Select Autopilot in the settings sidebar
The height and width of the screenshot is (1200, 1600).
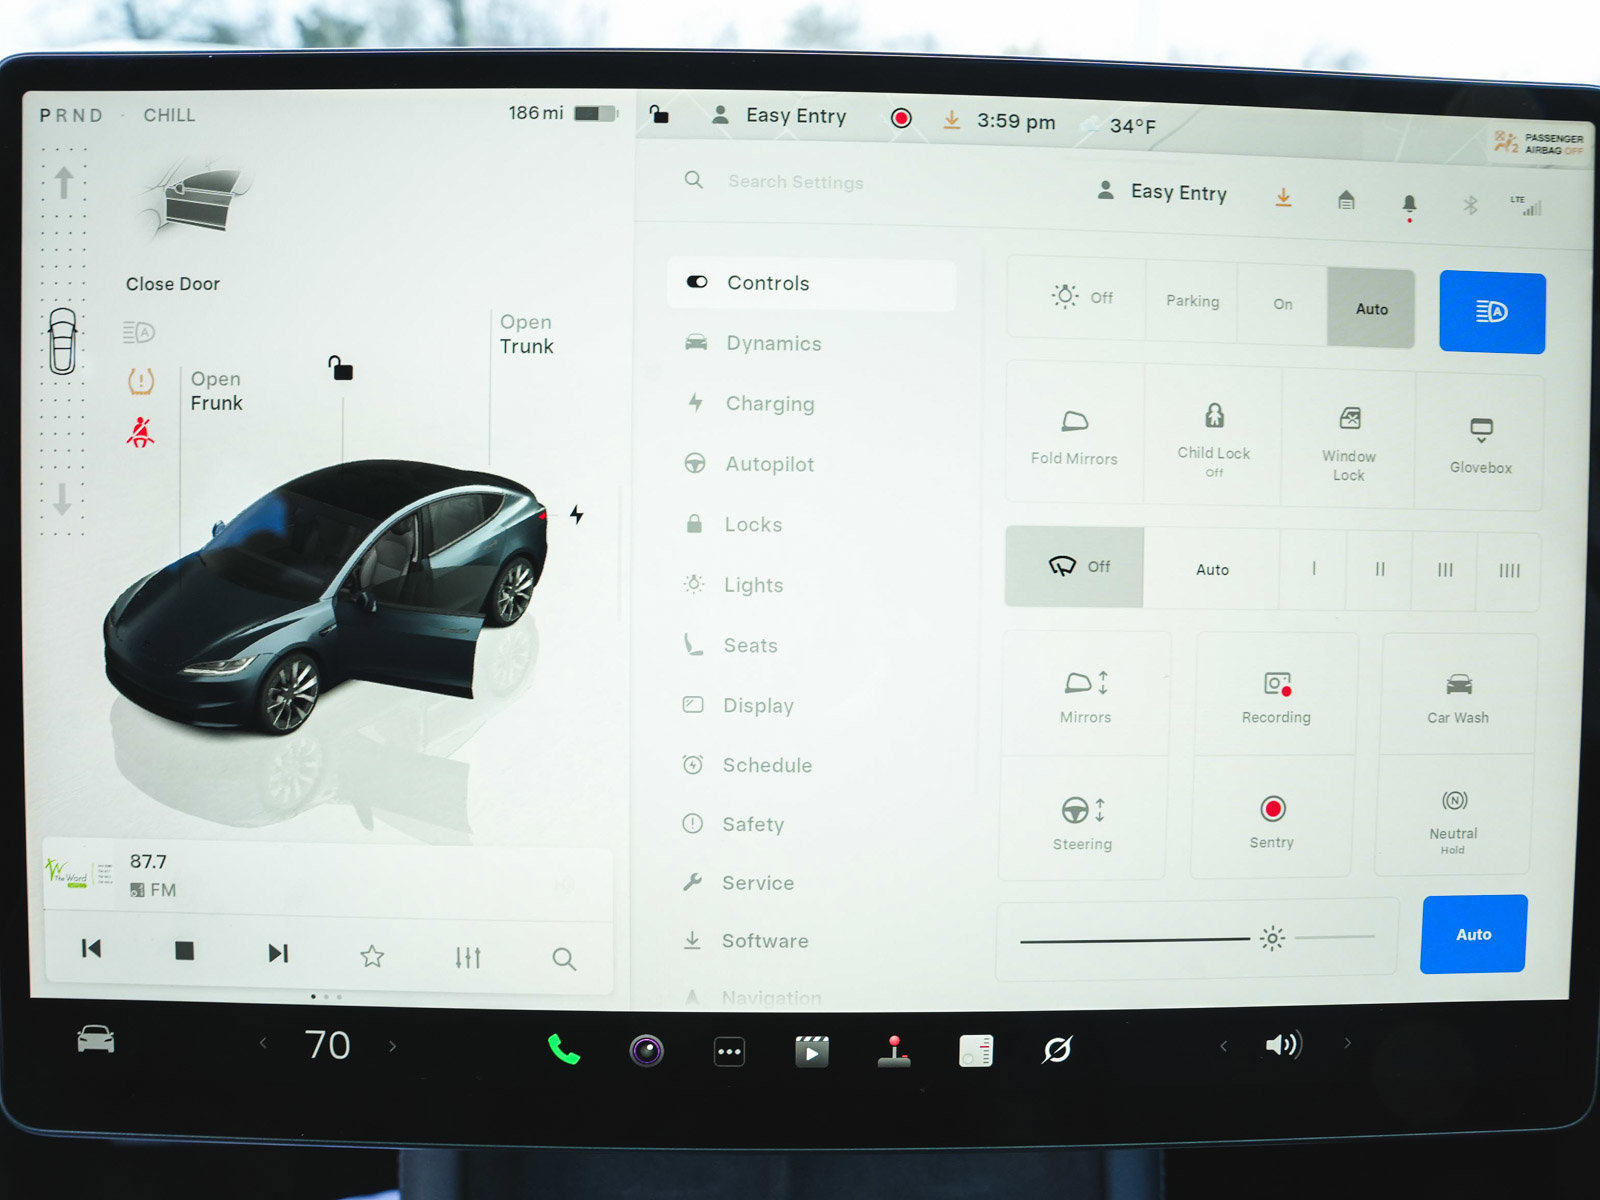(x=770, y=464)
